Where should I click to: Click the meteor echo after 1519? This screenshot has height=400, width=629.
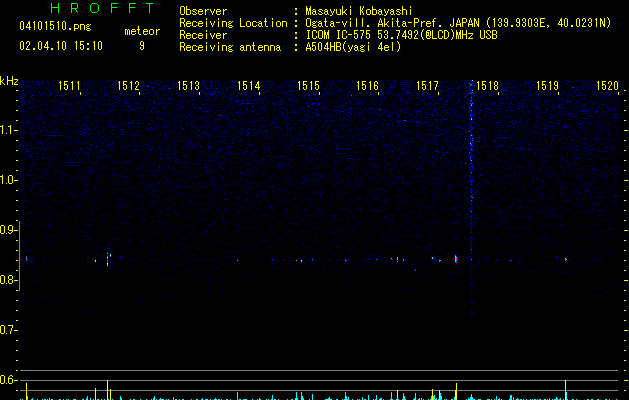(x=566, y=260)
